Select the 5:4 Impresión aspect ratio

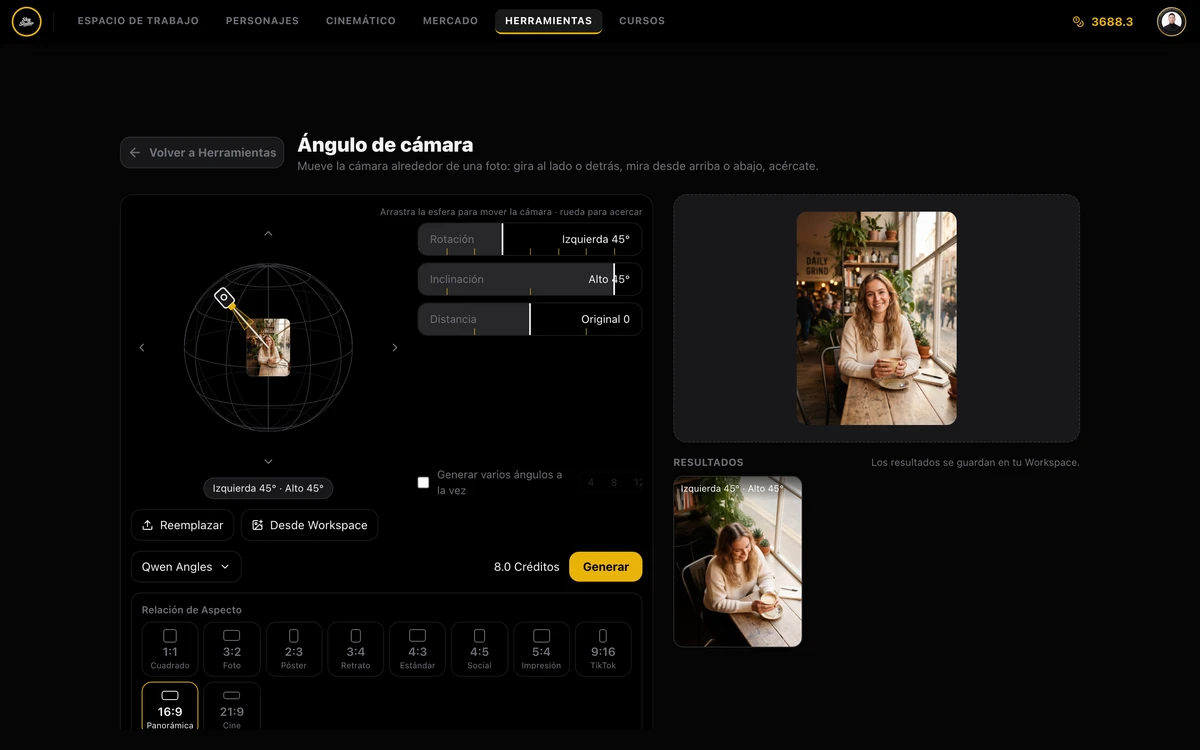pyautogui.click(x=541, y=649)
